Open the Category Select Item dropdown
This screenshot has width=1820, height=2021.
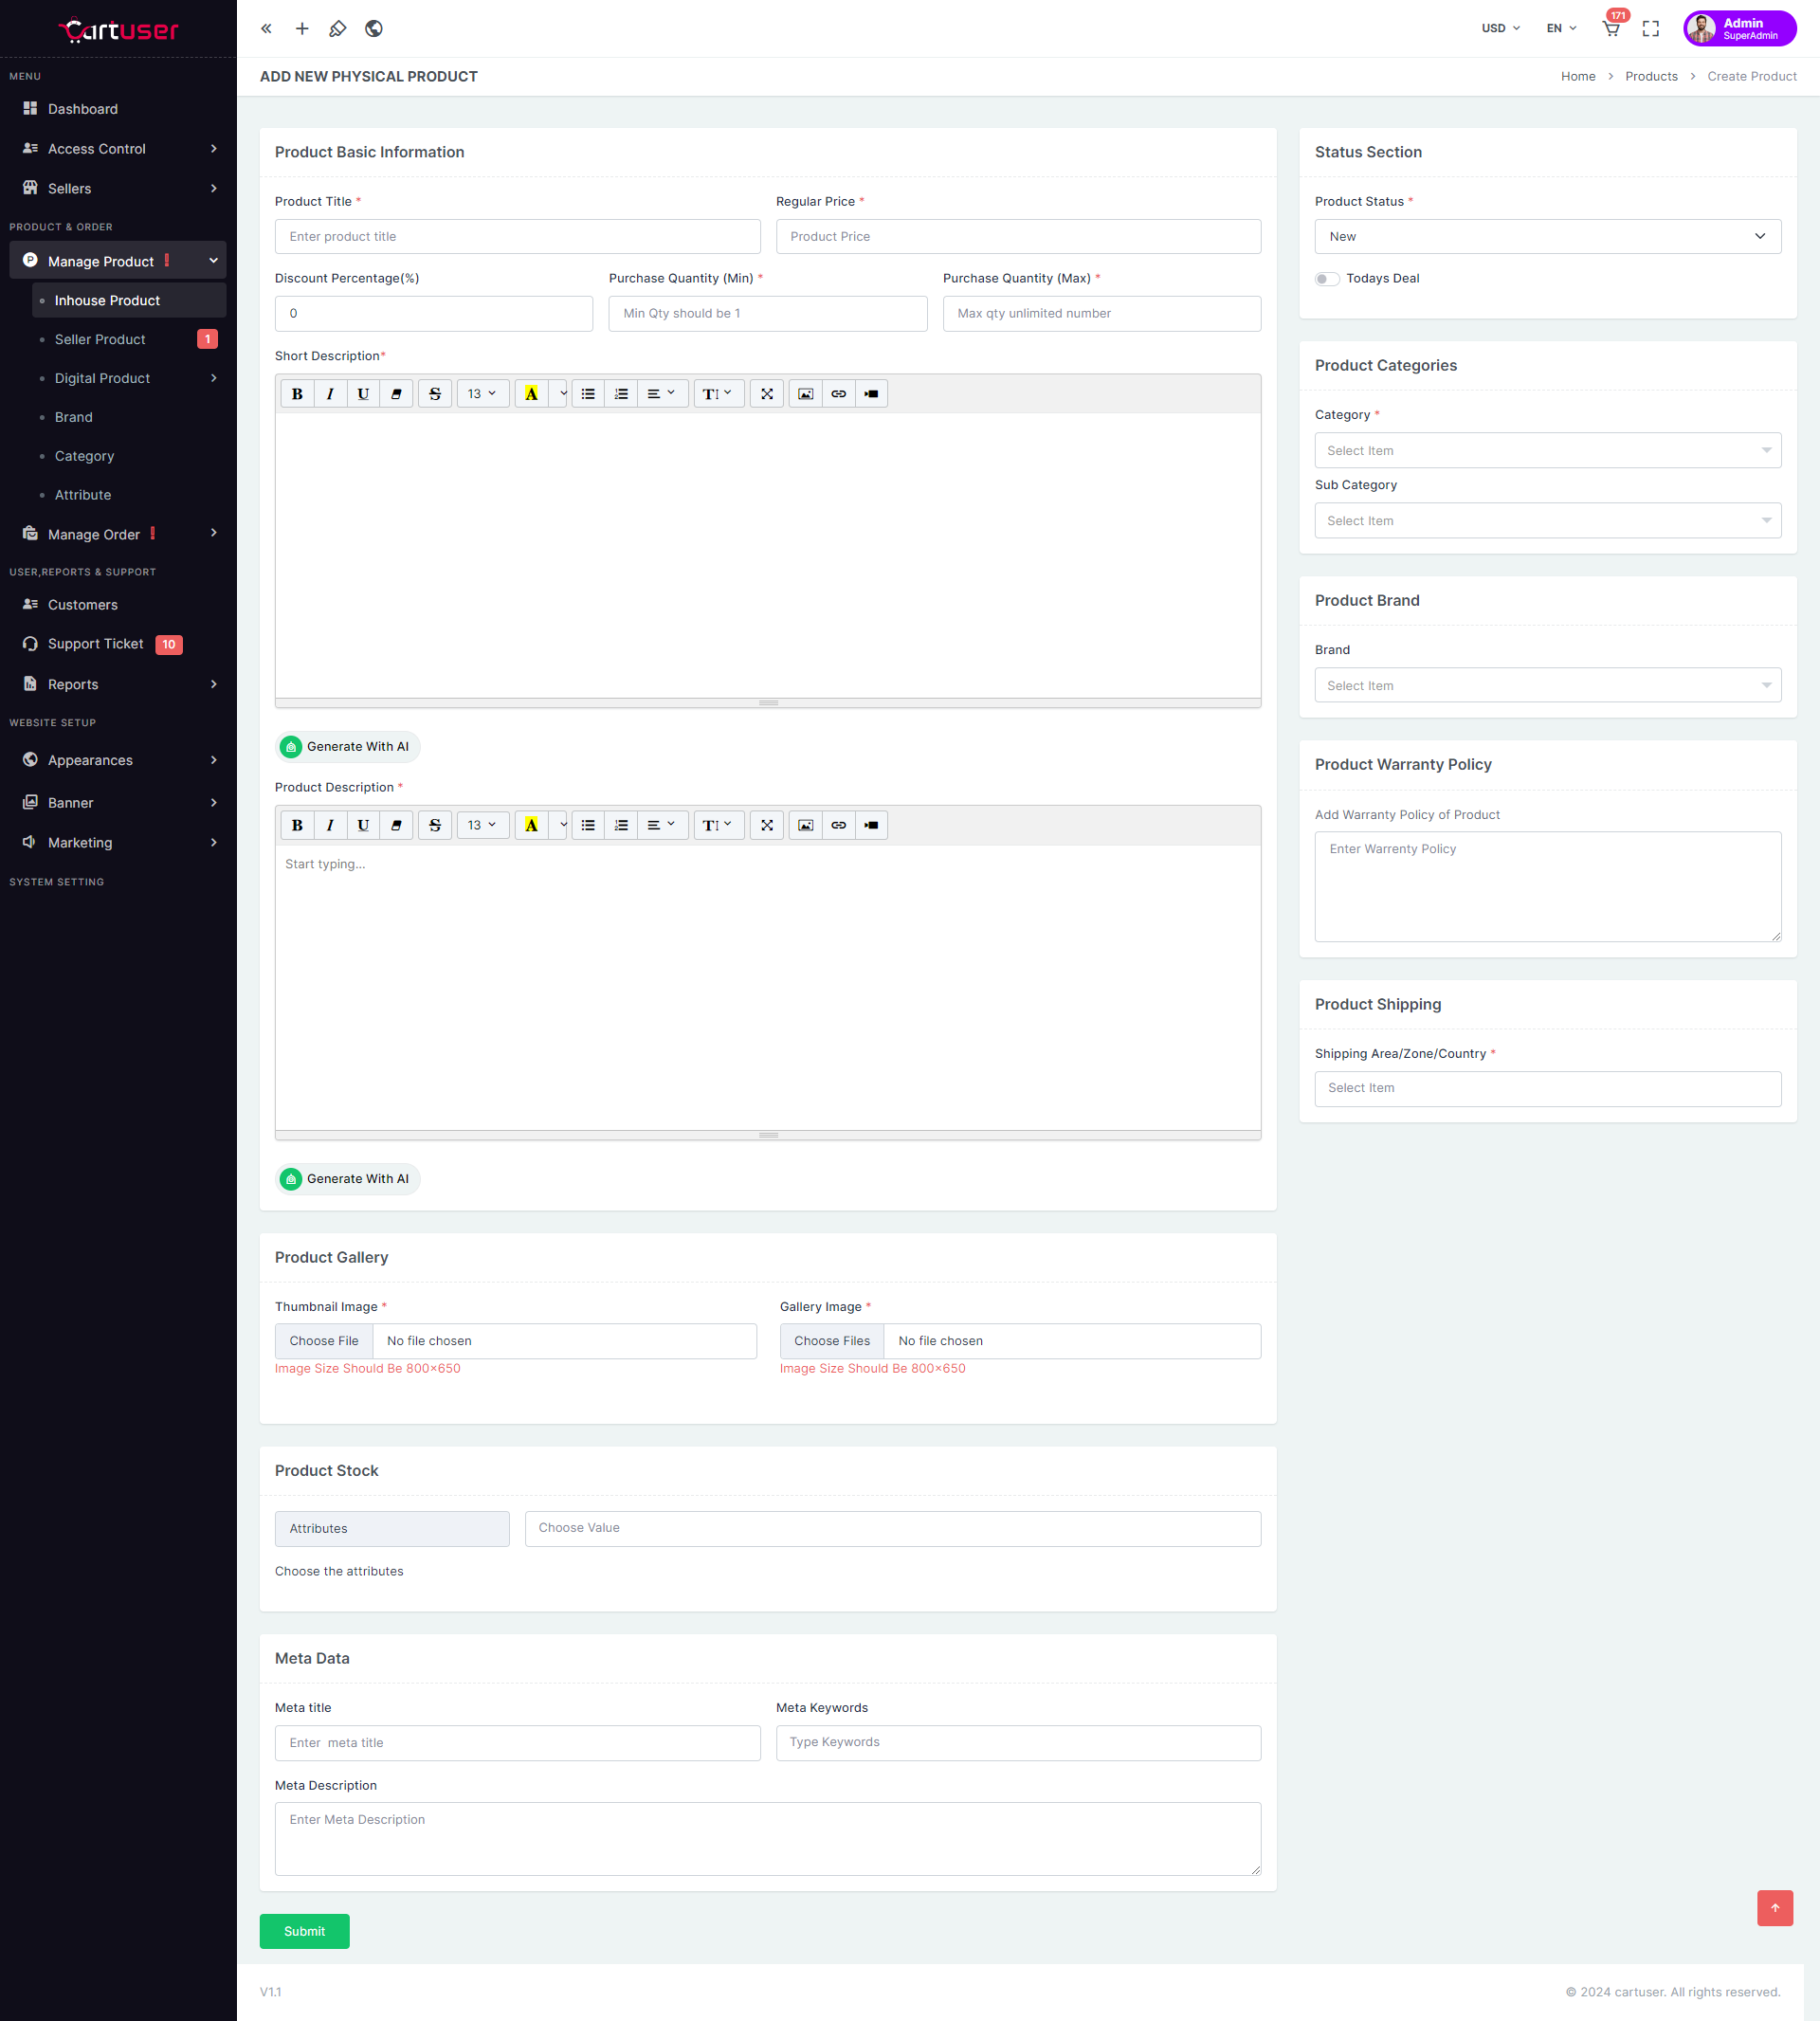coord(1547,451)
